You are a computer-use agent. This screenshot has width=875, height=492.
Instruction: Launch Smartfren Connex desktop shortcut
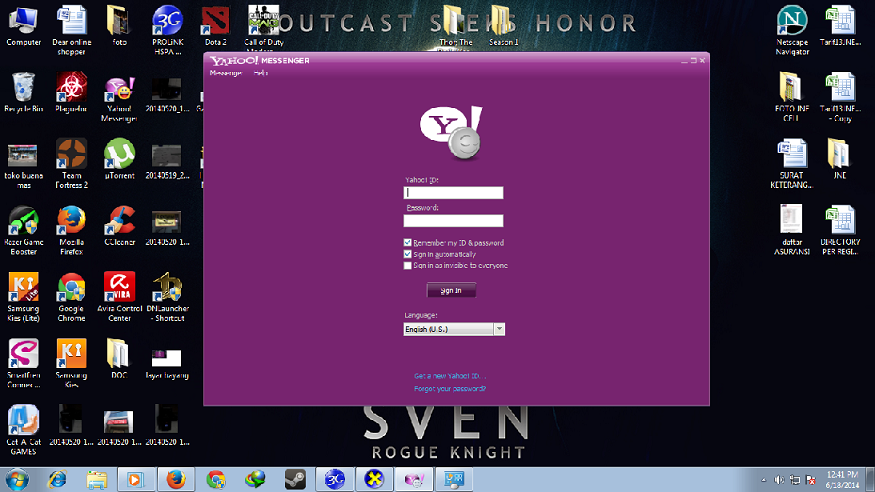coord(23,363)
